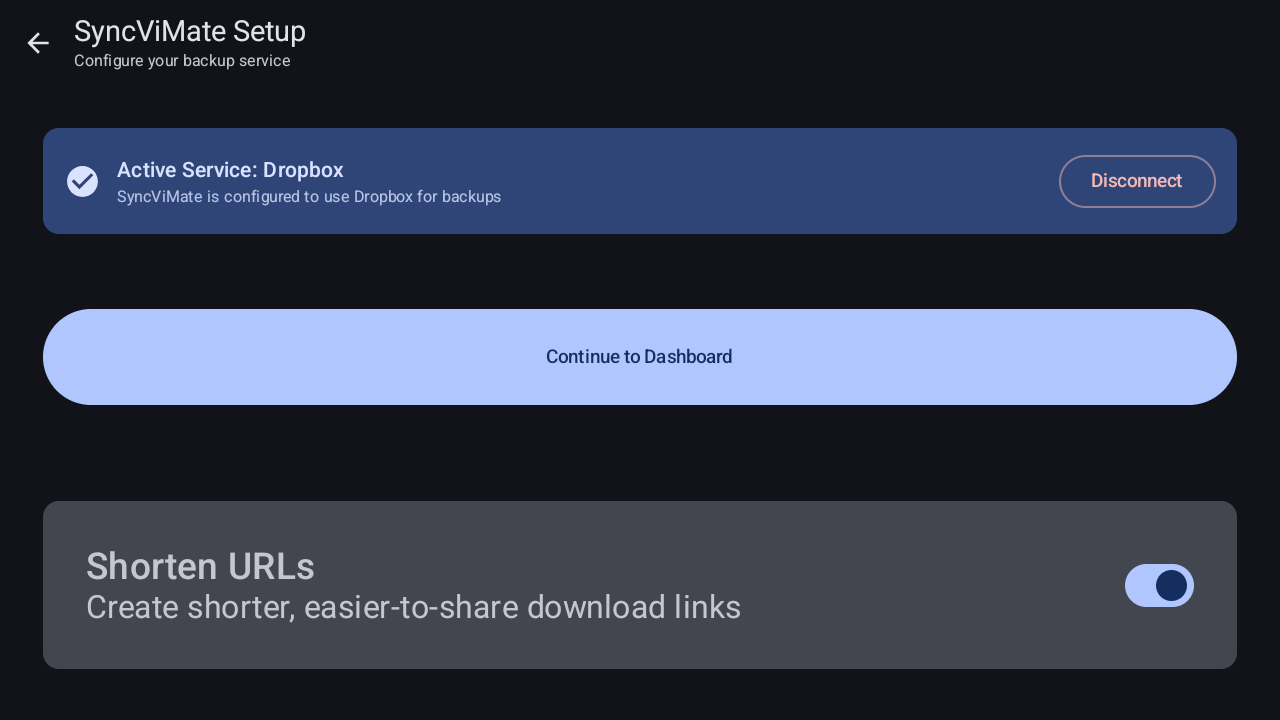The height and width of the screenshot is (720, 1280).
Task: Click the dark thumb knob of the Shorten URLs switch
Action: 1171,585
